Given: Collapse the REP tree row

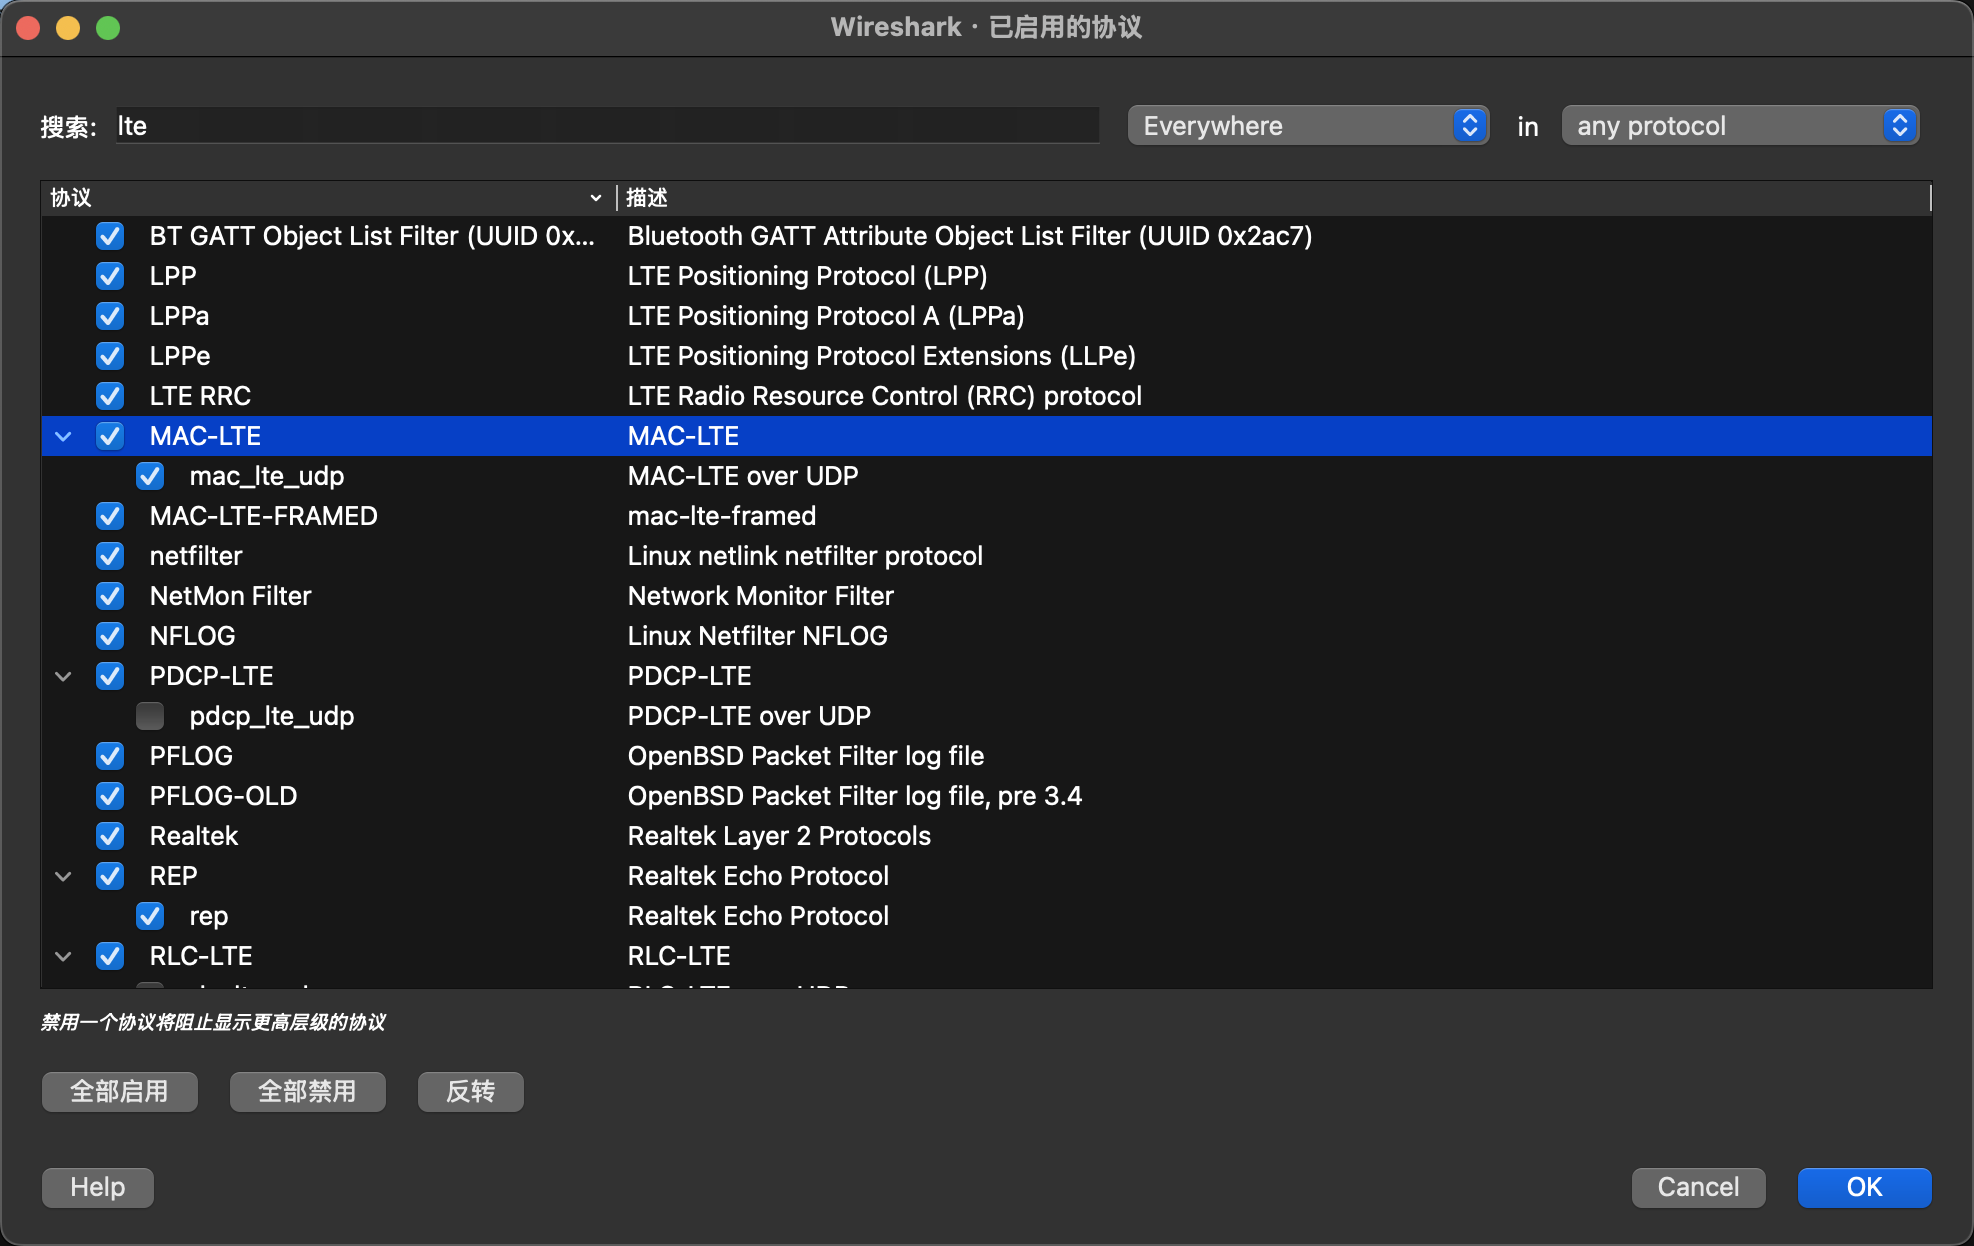Looking at the screenshot, I should [x=64, y=877].
